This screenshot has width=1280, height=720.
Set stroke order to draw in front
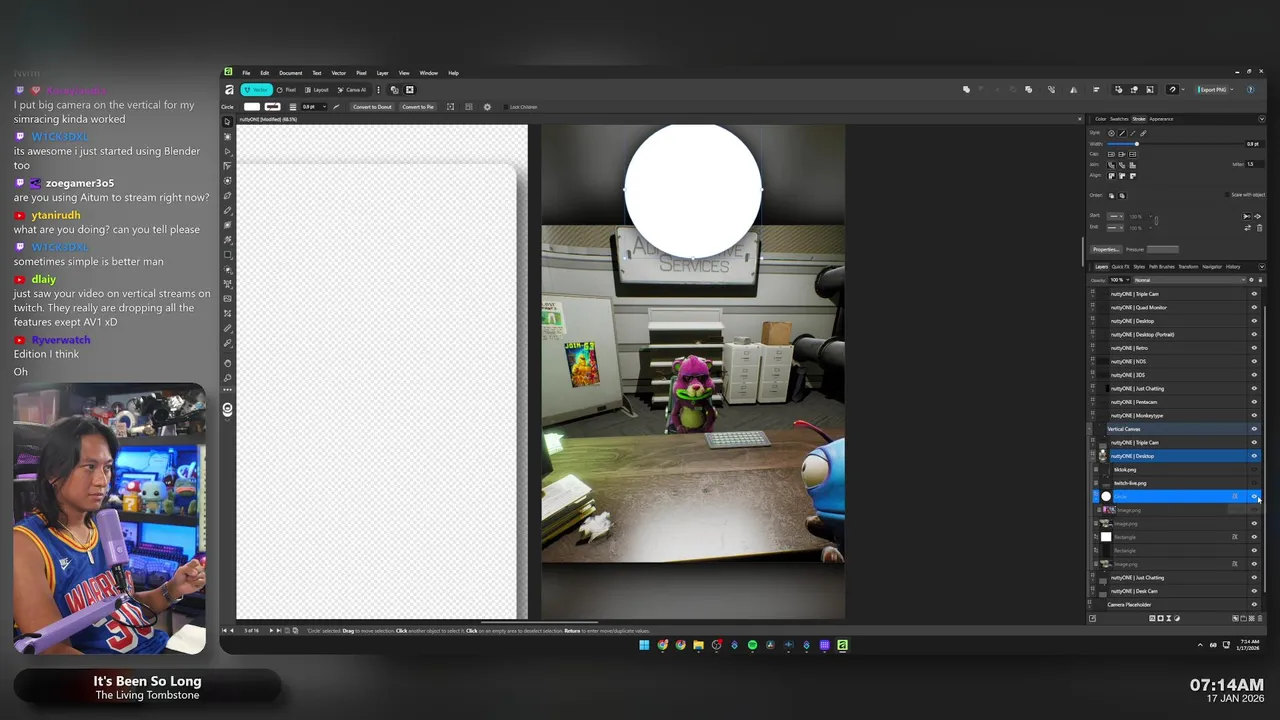(x=1122, y=196)
